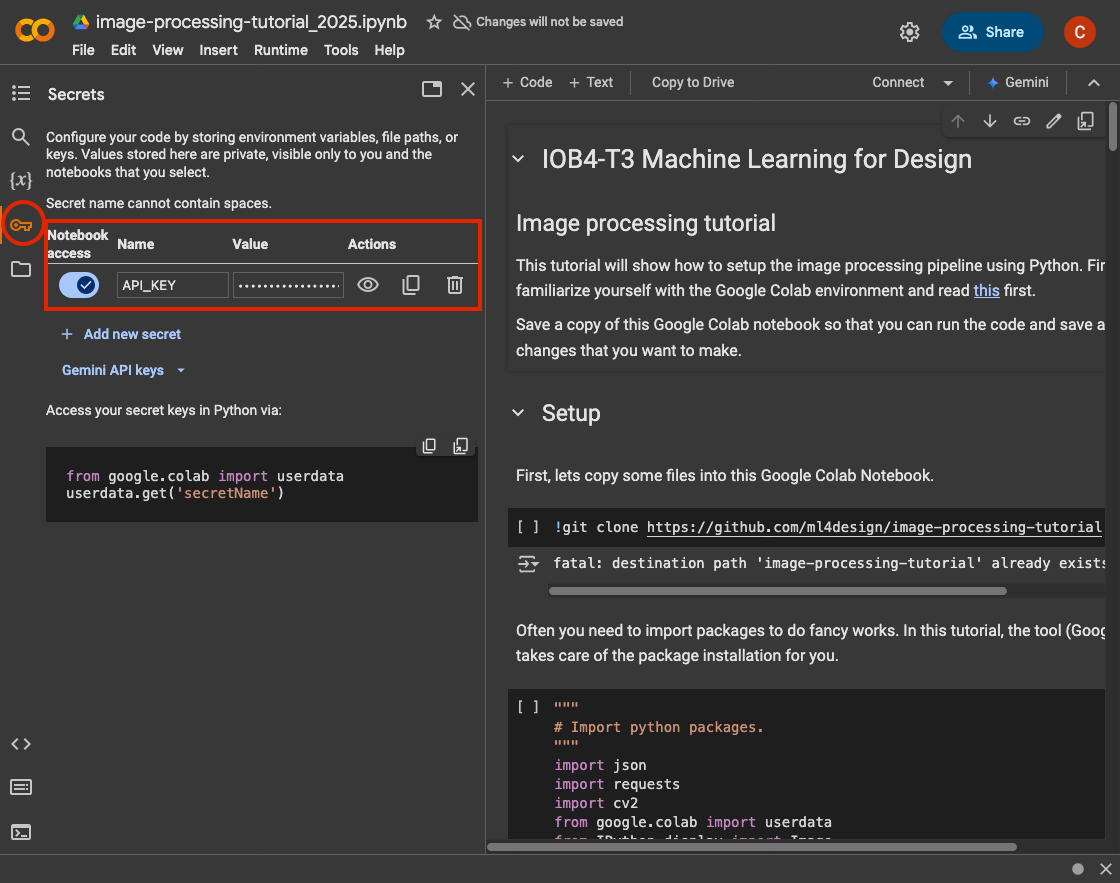Toggle Notebook access for API_KEY
The height and width of the screenshot is (883, 1120).
(79, 285)
